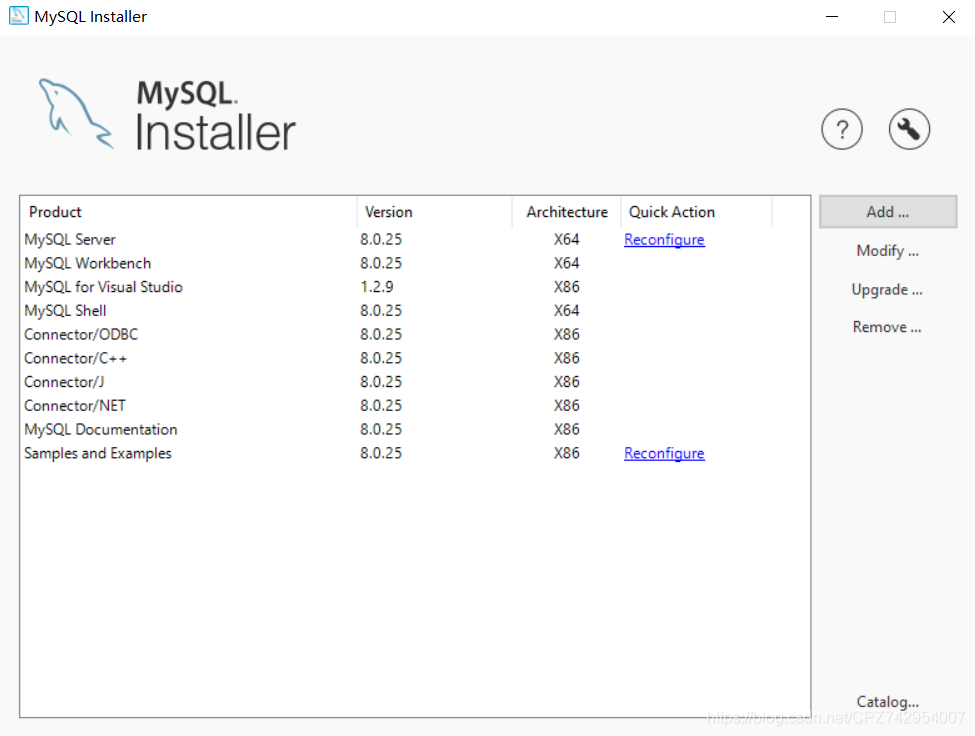Select the Connector/ODBC row

(415, 334)
